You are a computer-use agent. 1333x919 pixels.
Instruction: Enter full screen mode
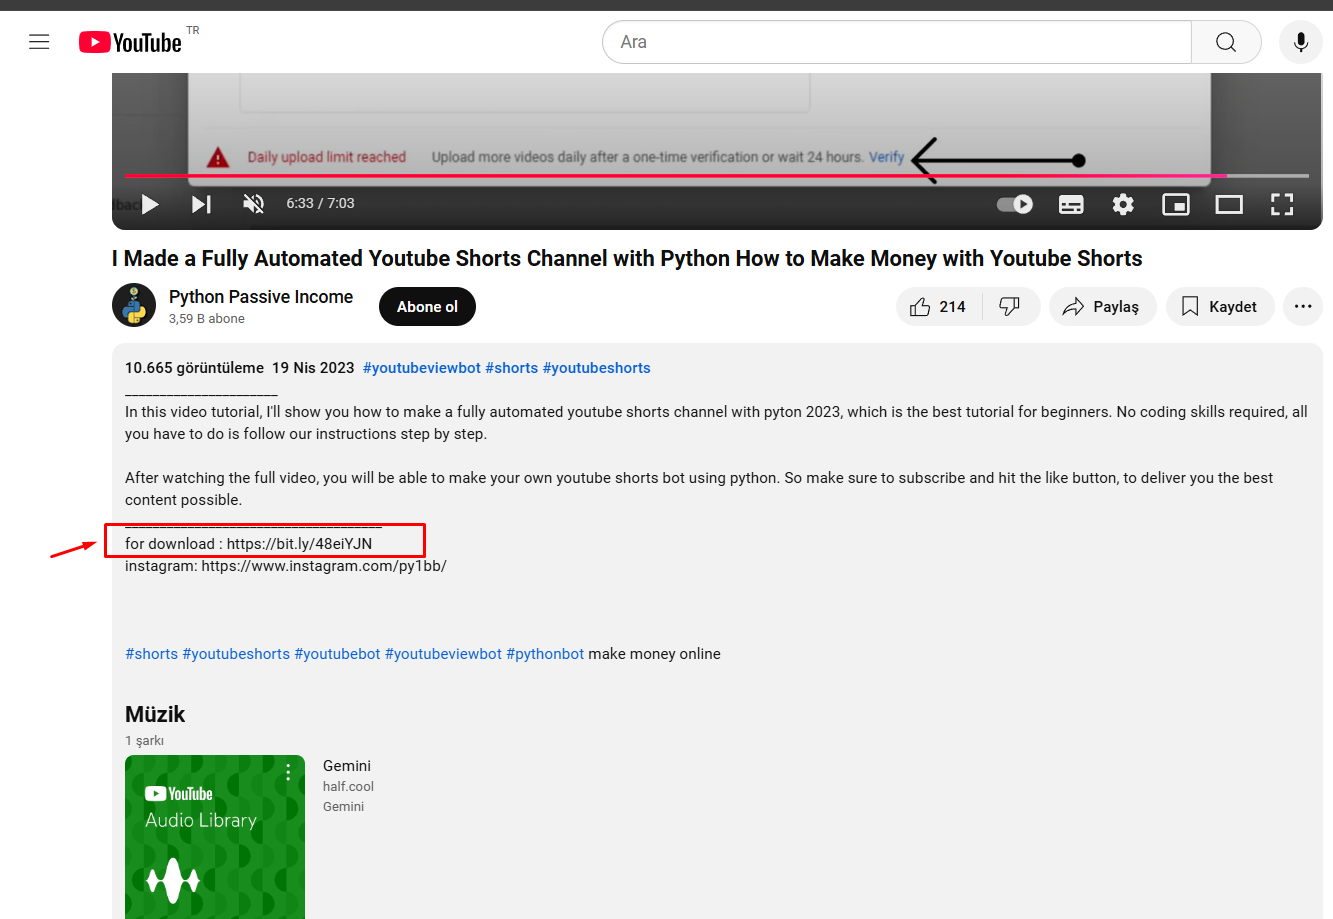[1282, 204]
